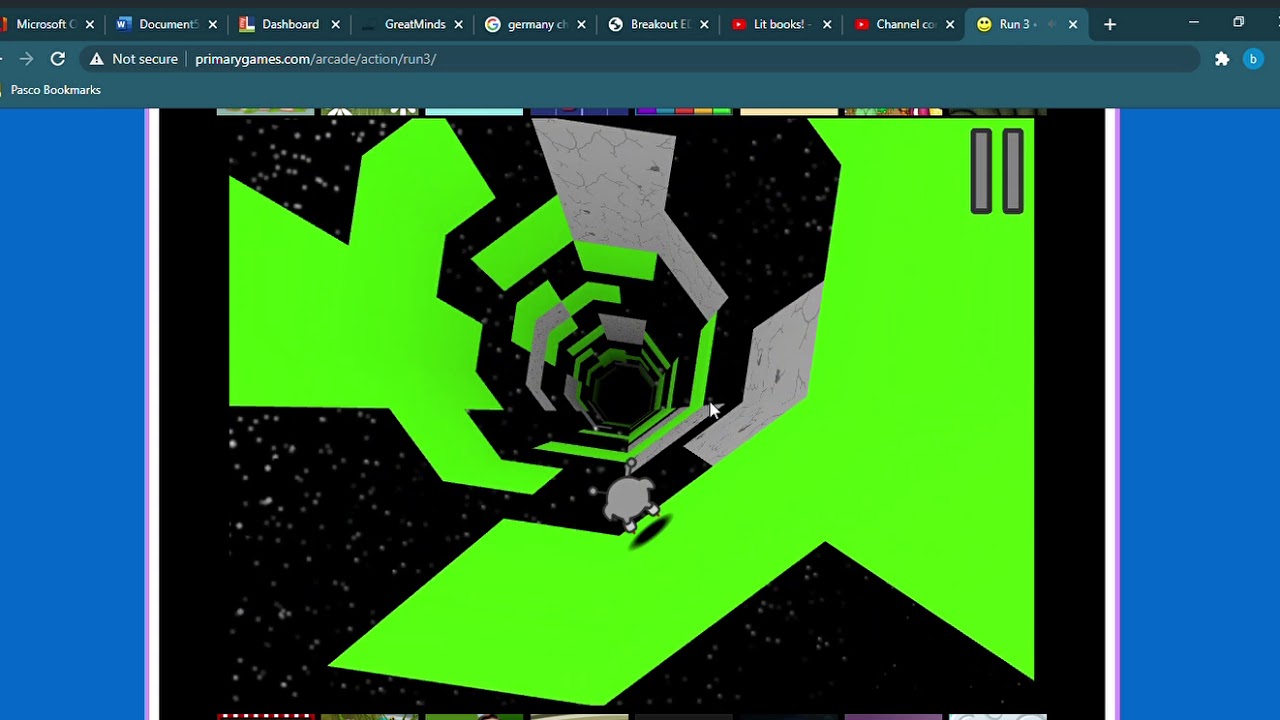Close the Lit books! tab

827,24
